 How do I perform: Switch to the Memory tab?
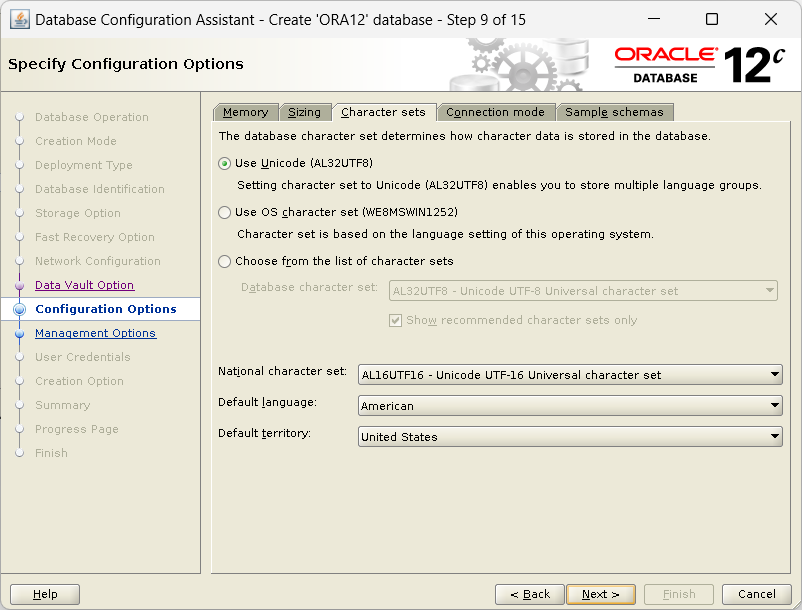coord(246,112)
